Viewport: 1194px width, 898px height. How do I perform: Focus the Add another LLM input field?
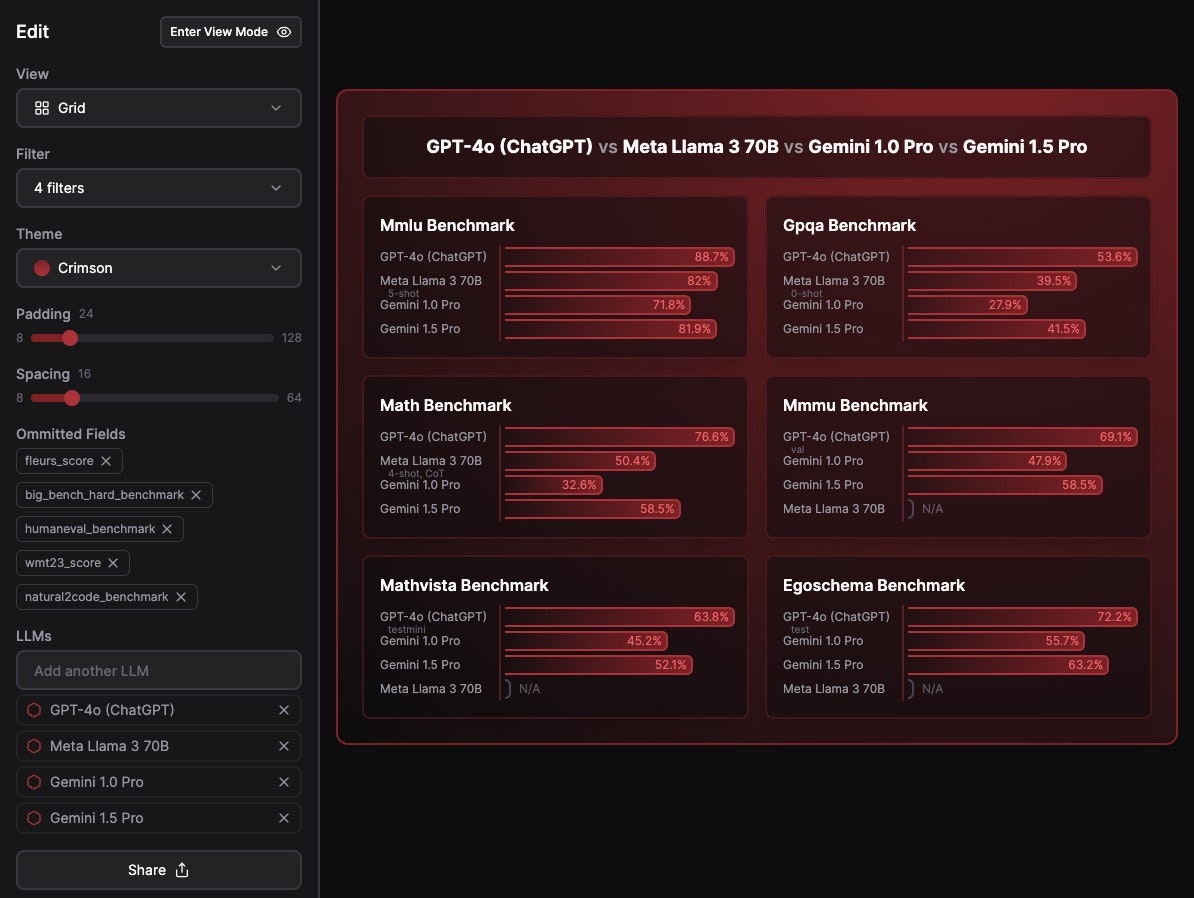(158, 671)
